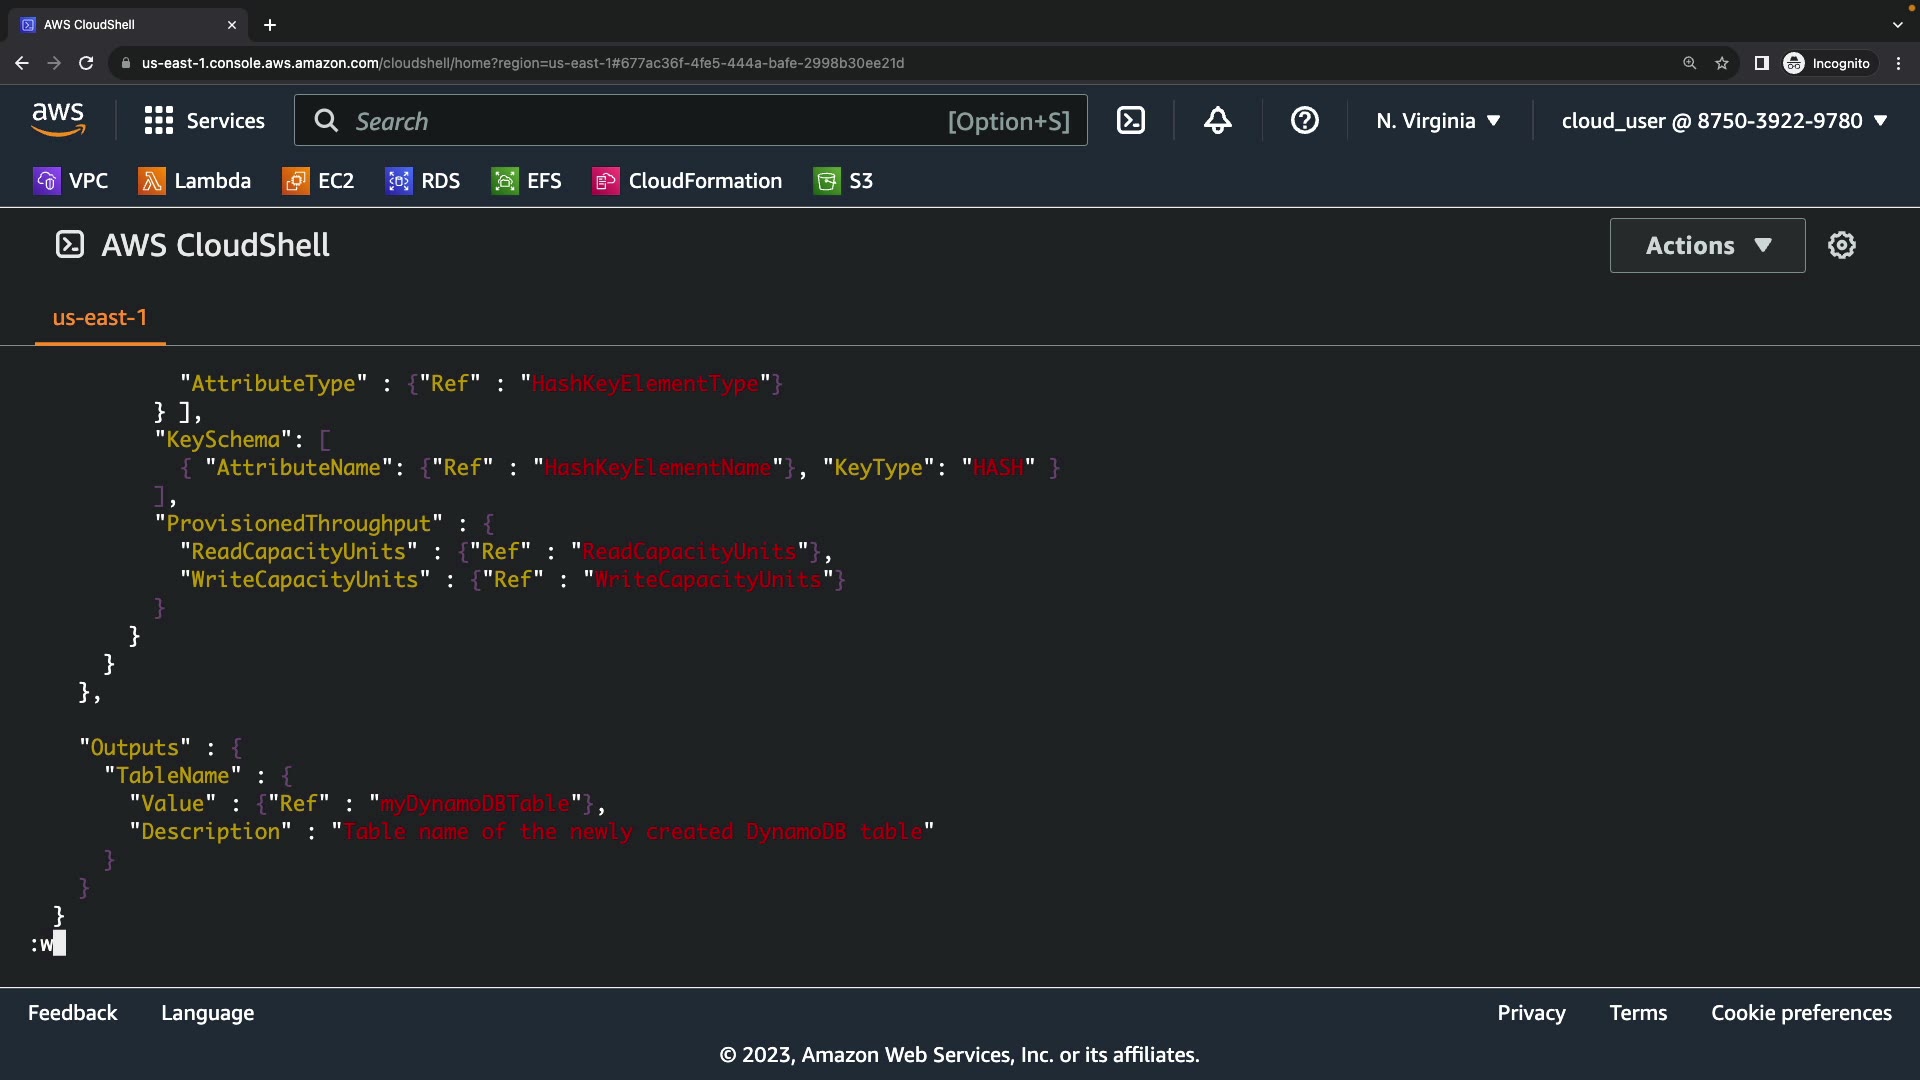This screenshot has width=1920, height=1080.
Task: Expand the Actions dropdown
Action: 1707,245
